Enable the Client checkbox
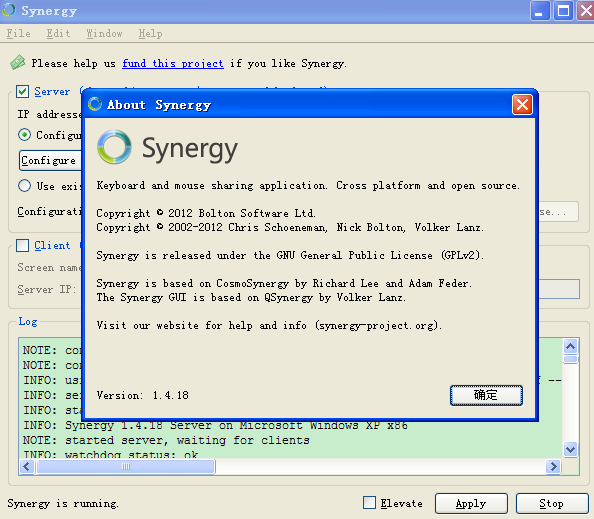The image size is (594, 519). coord(22,245)
